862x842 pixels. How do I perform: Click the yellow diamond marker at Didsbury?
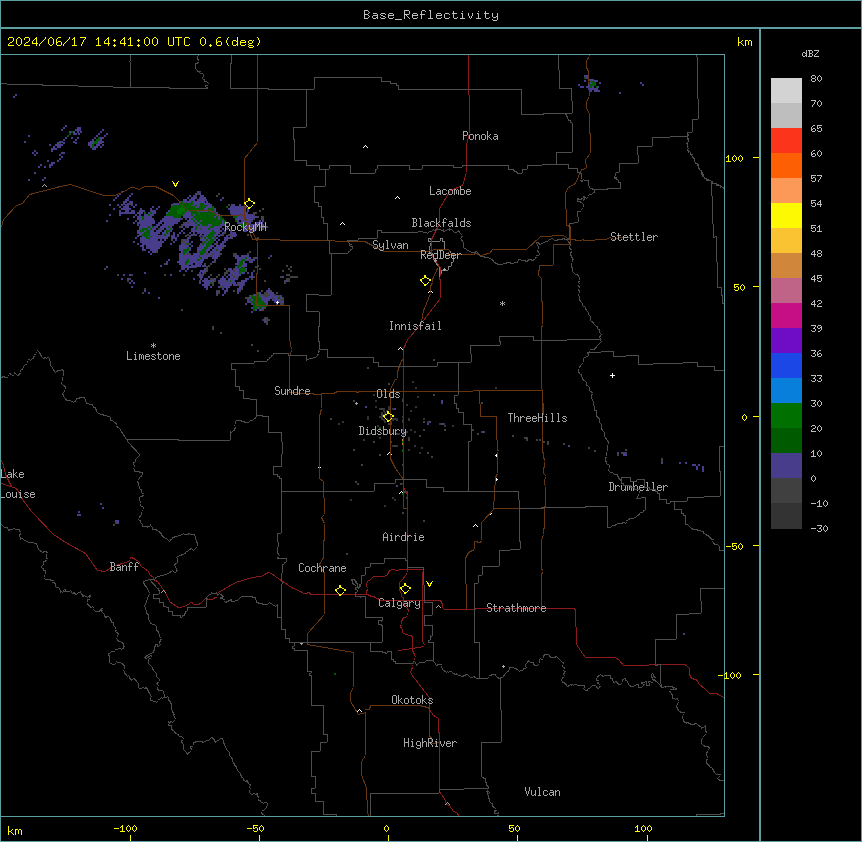(388, 417)
